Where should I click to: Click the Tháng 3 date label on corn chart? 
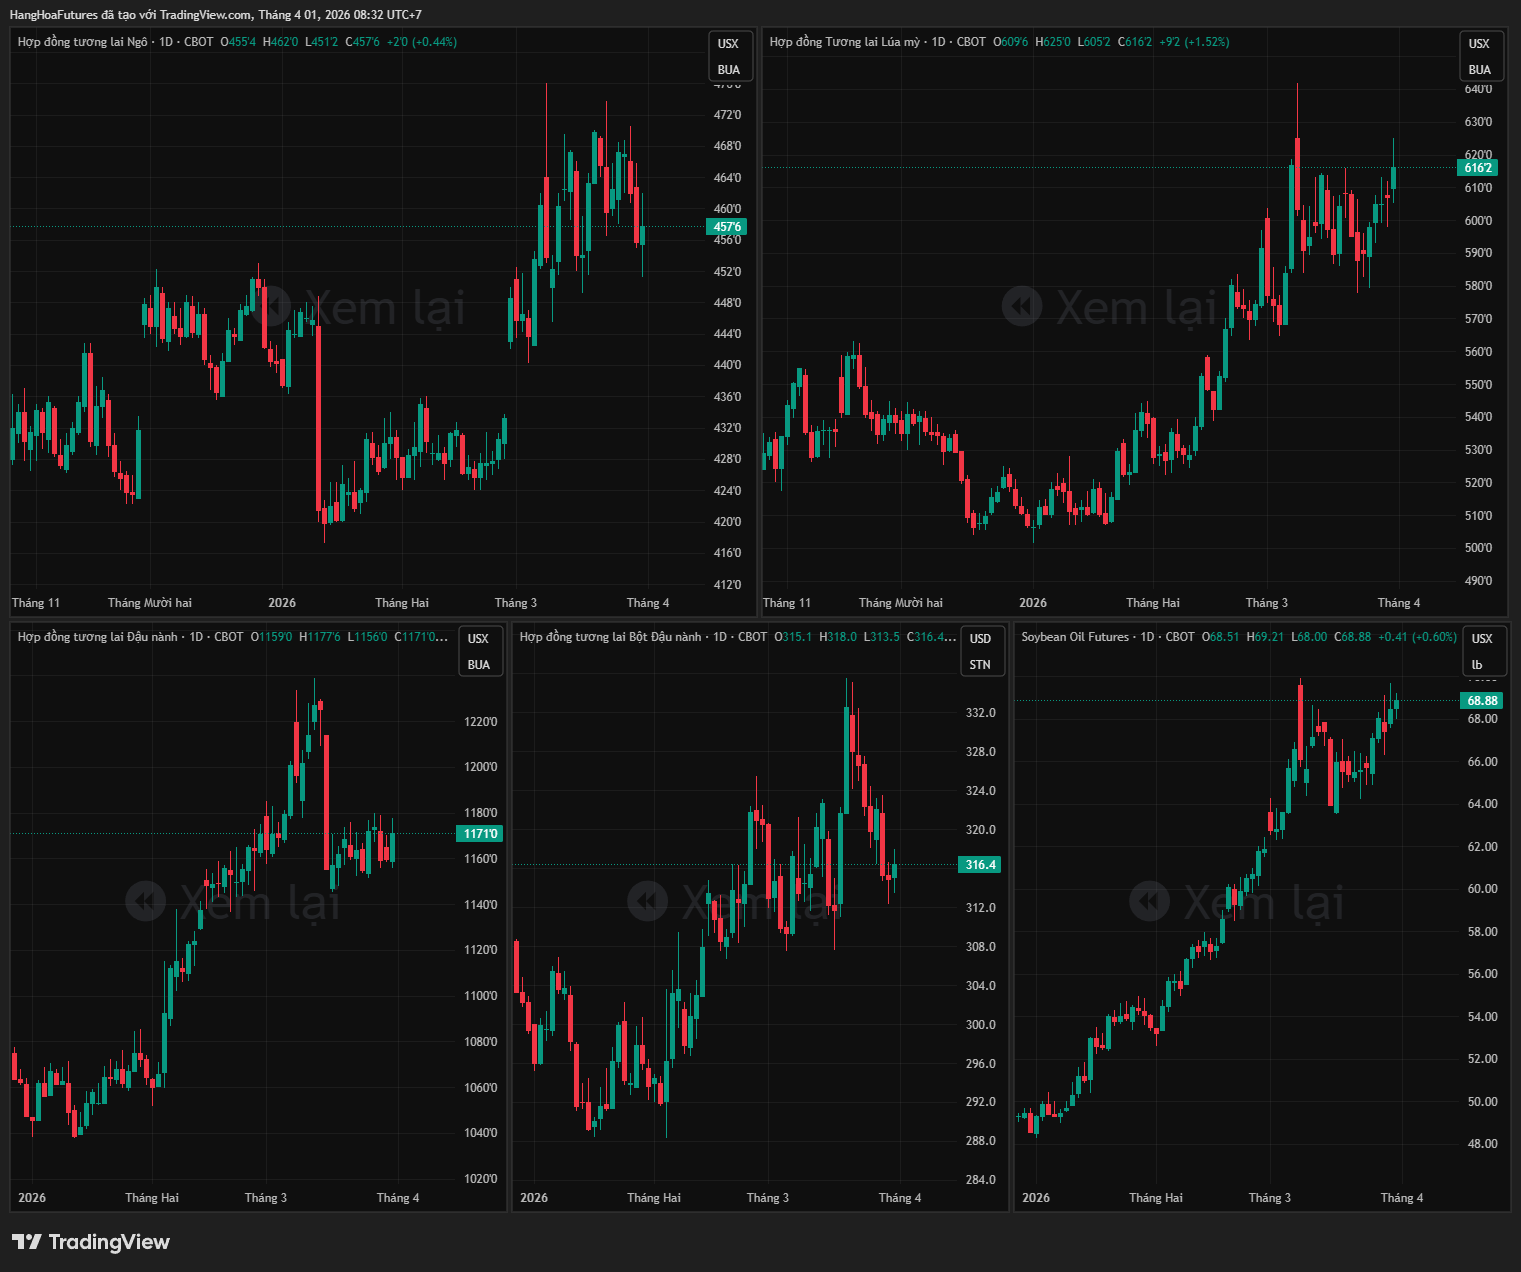516,603
